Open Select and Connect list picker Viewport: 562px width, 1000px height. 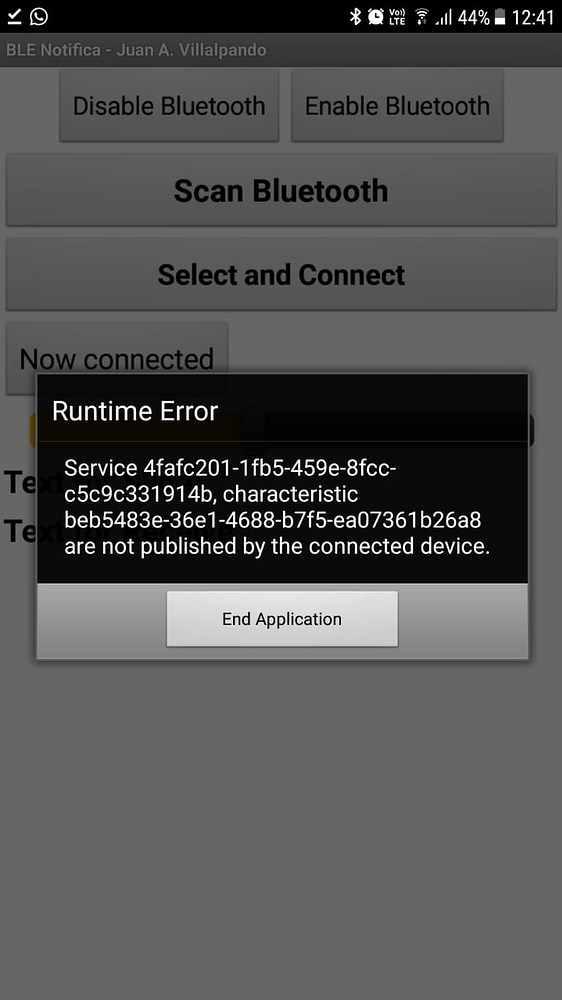pyautogui.click(x=281, y=274)
